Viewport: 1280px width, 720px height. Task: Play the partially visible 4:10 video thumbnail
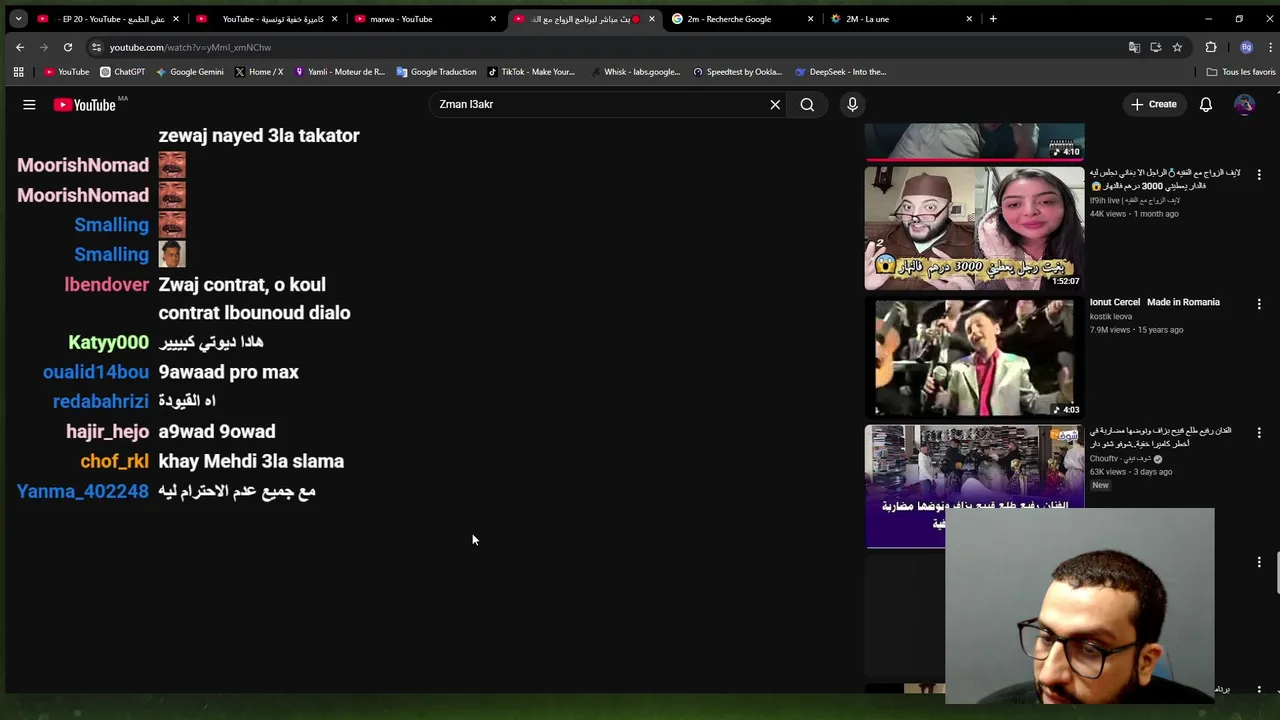click(x=974, y=141)
